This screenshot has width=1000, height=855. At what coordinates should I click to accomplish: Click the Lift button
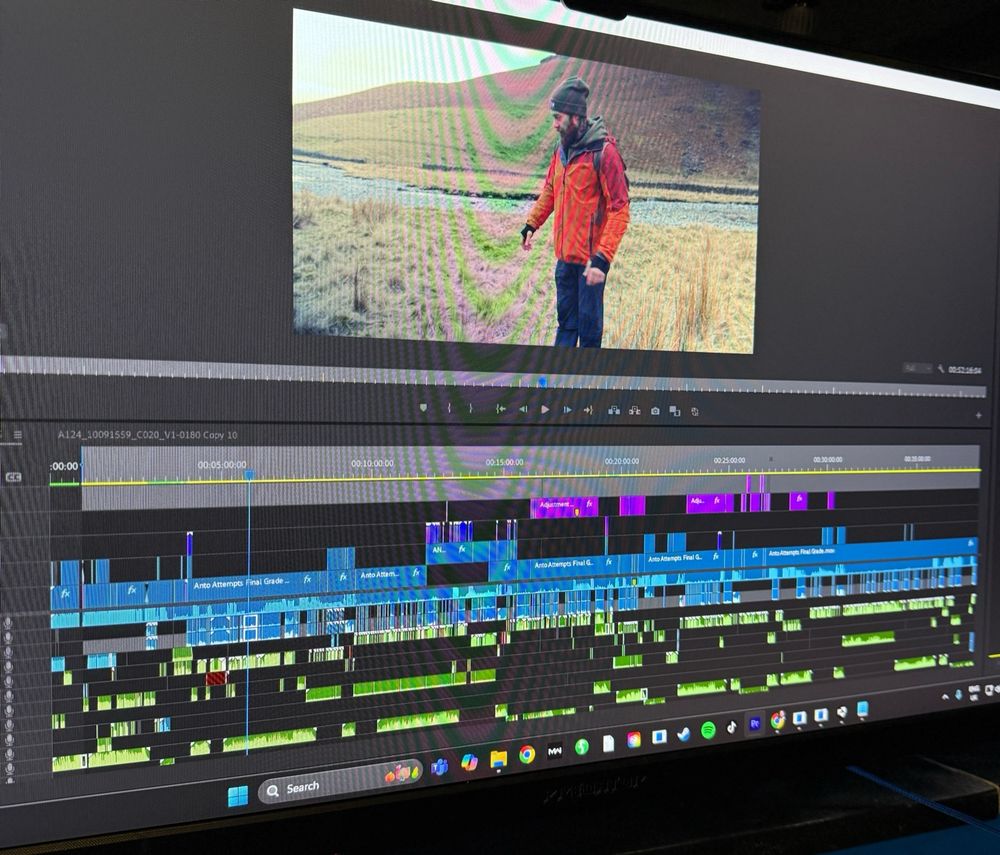[614, 411]
